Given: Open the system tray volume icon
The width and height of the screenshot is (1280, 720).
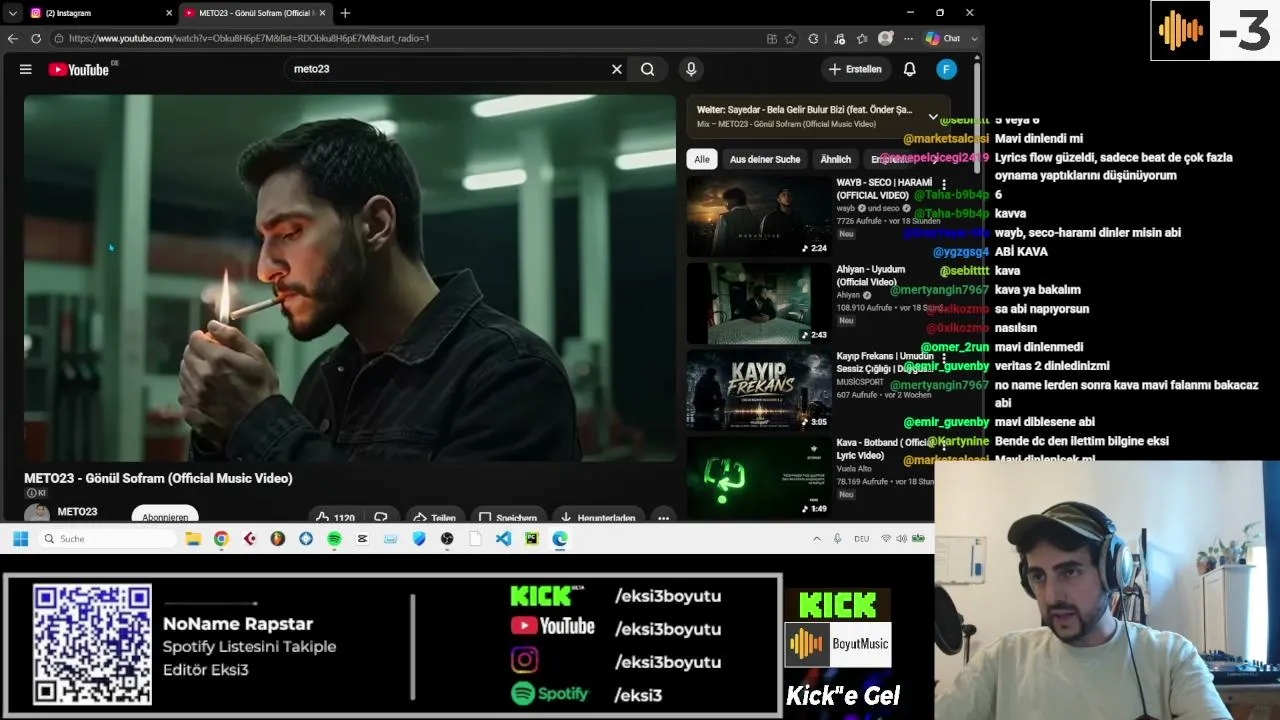Looking at the screenshot, I should coord(901,539).
